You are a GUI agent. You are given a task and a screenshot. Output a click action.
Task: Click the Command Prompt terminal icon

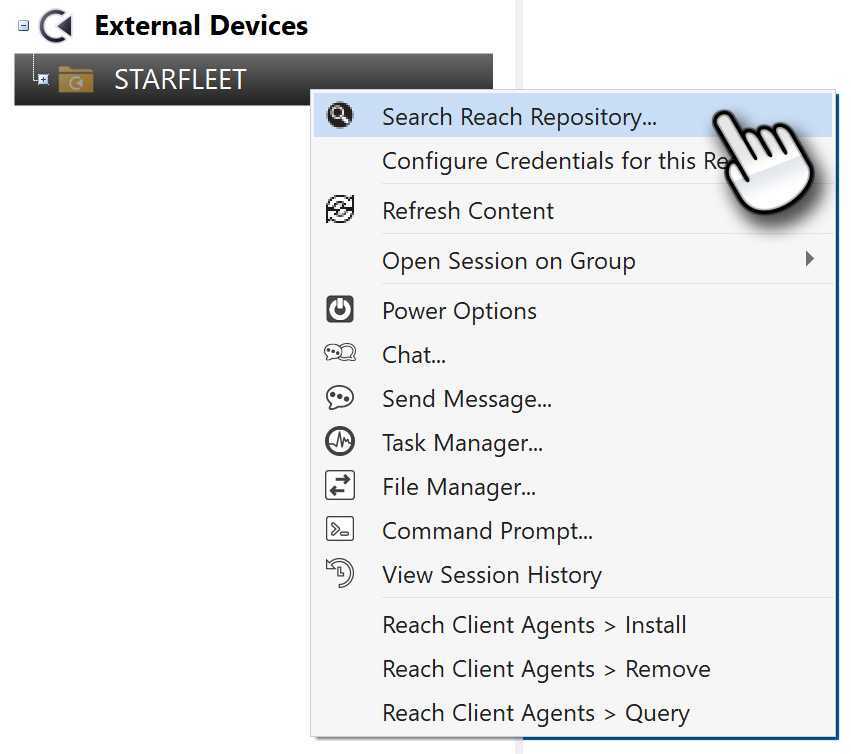[340, 530]
